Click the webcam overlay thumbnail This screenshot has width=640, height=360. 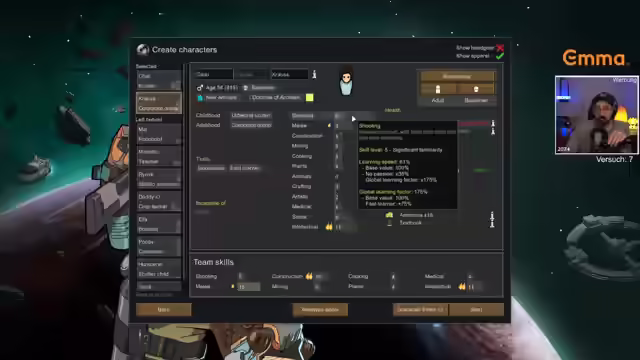tap(596, 115)
